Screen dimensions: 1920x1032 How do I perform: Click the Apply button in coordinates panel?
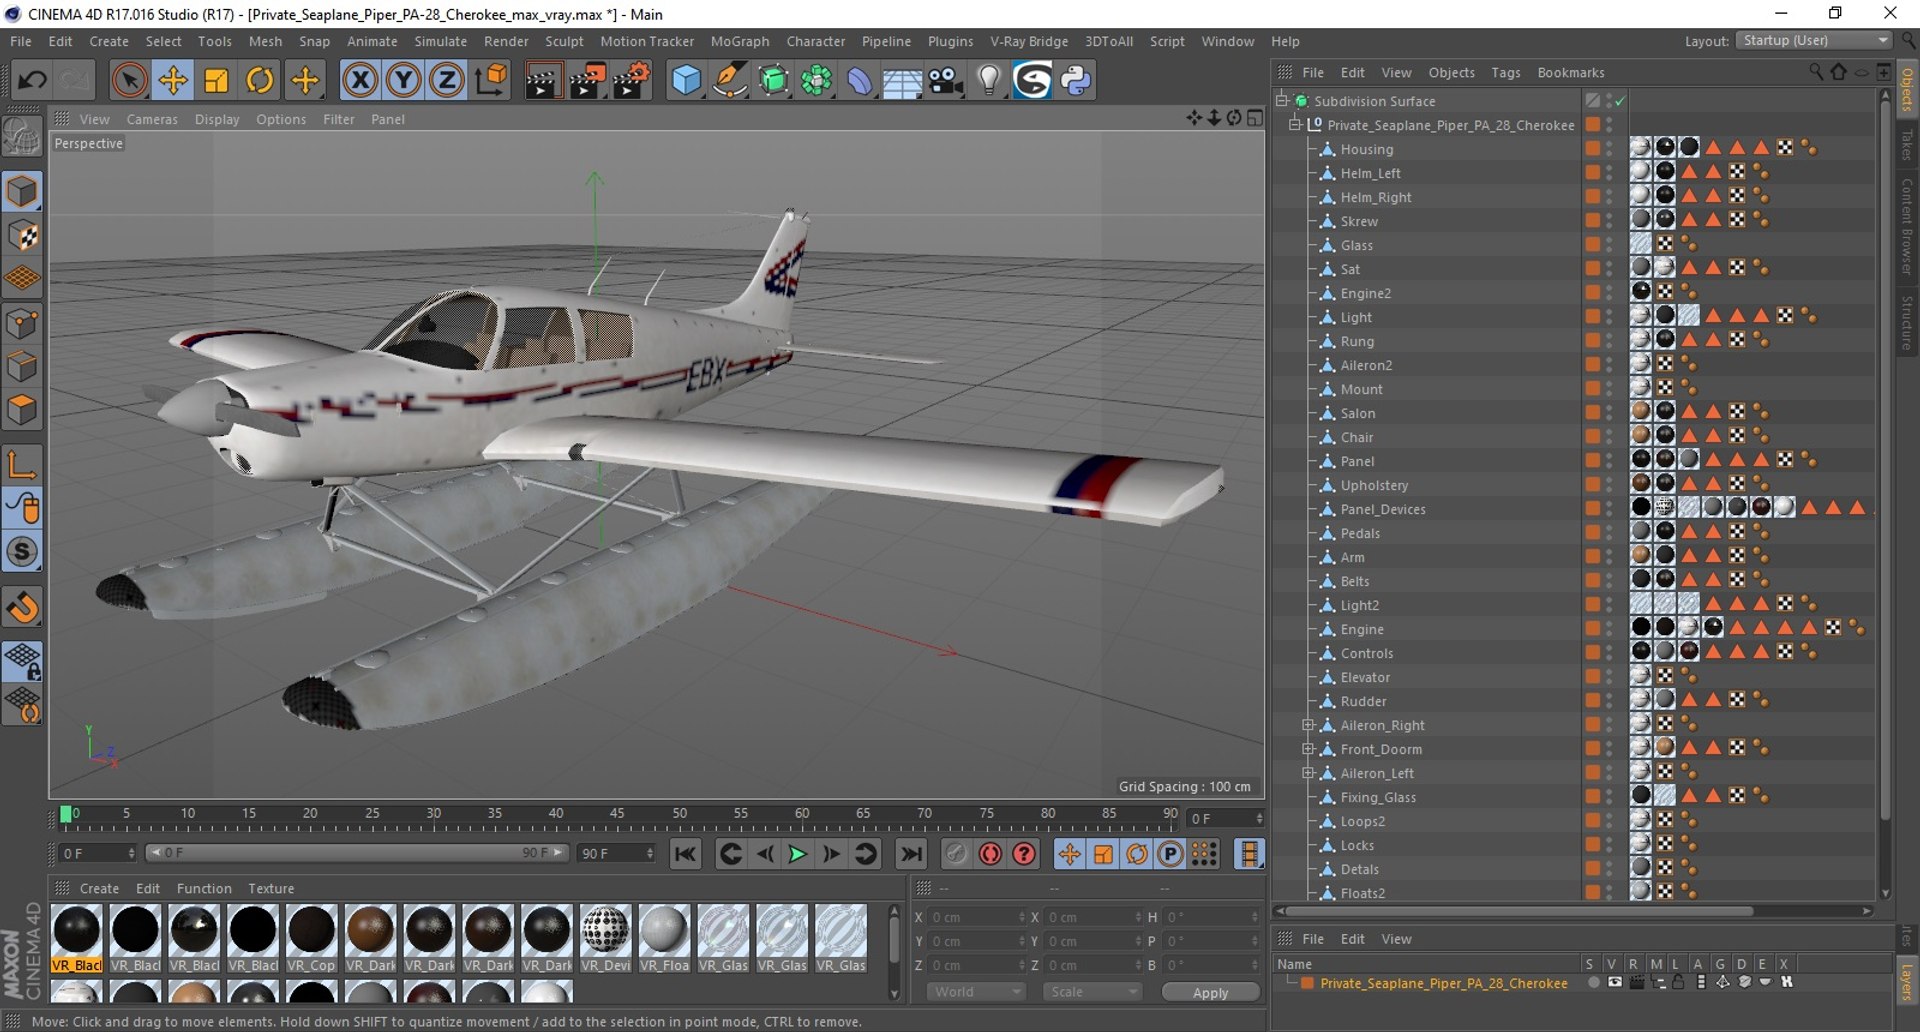click(1210, 992)
